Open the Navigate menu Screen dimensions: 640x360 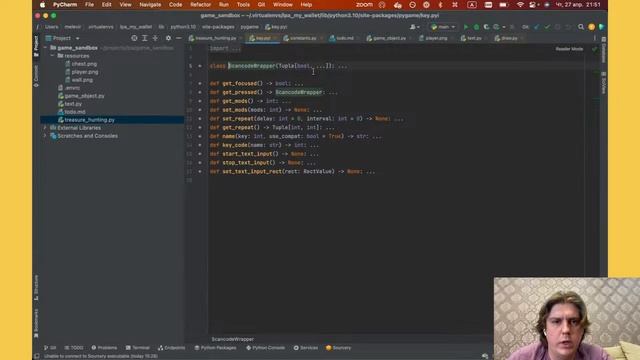[150, 5]
